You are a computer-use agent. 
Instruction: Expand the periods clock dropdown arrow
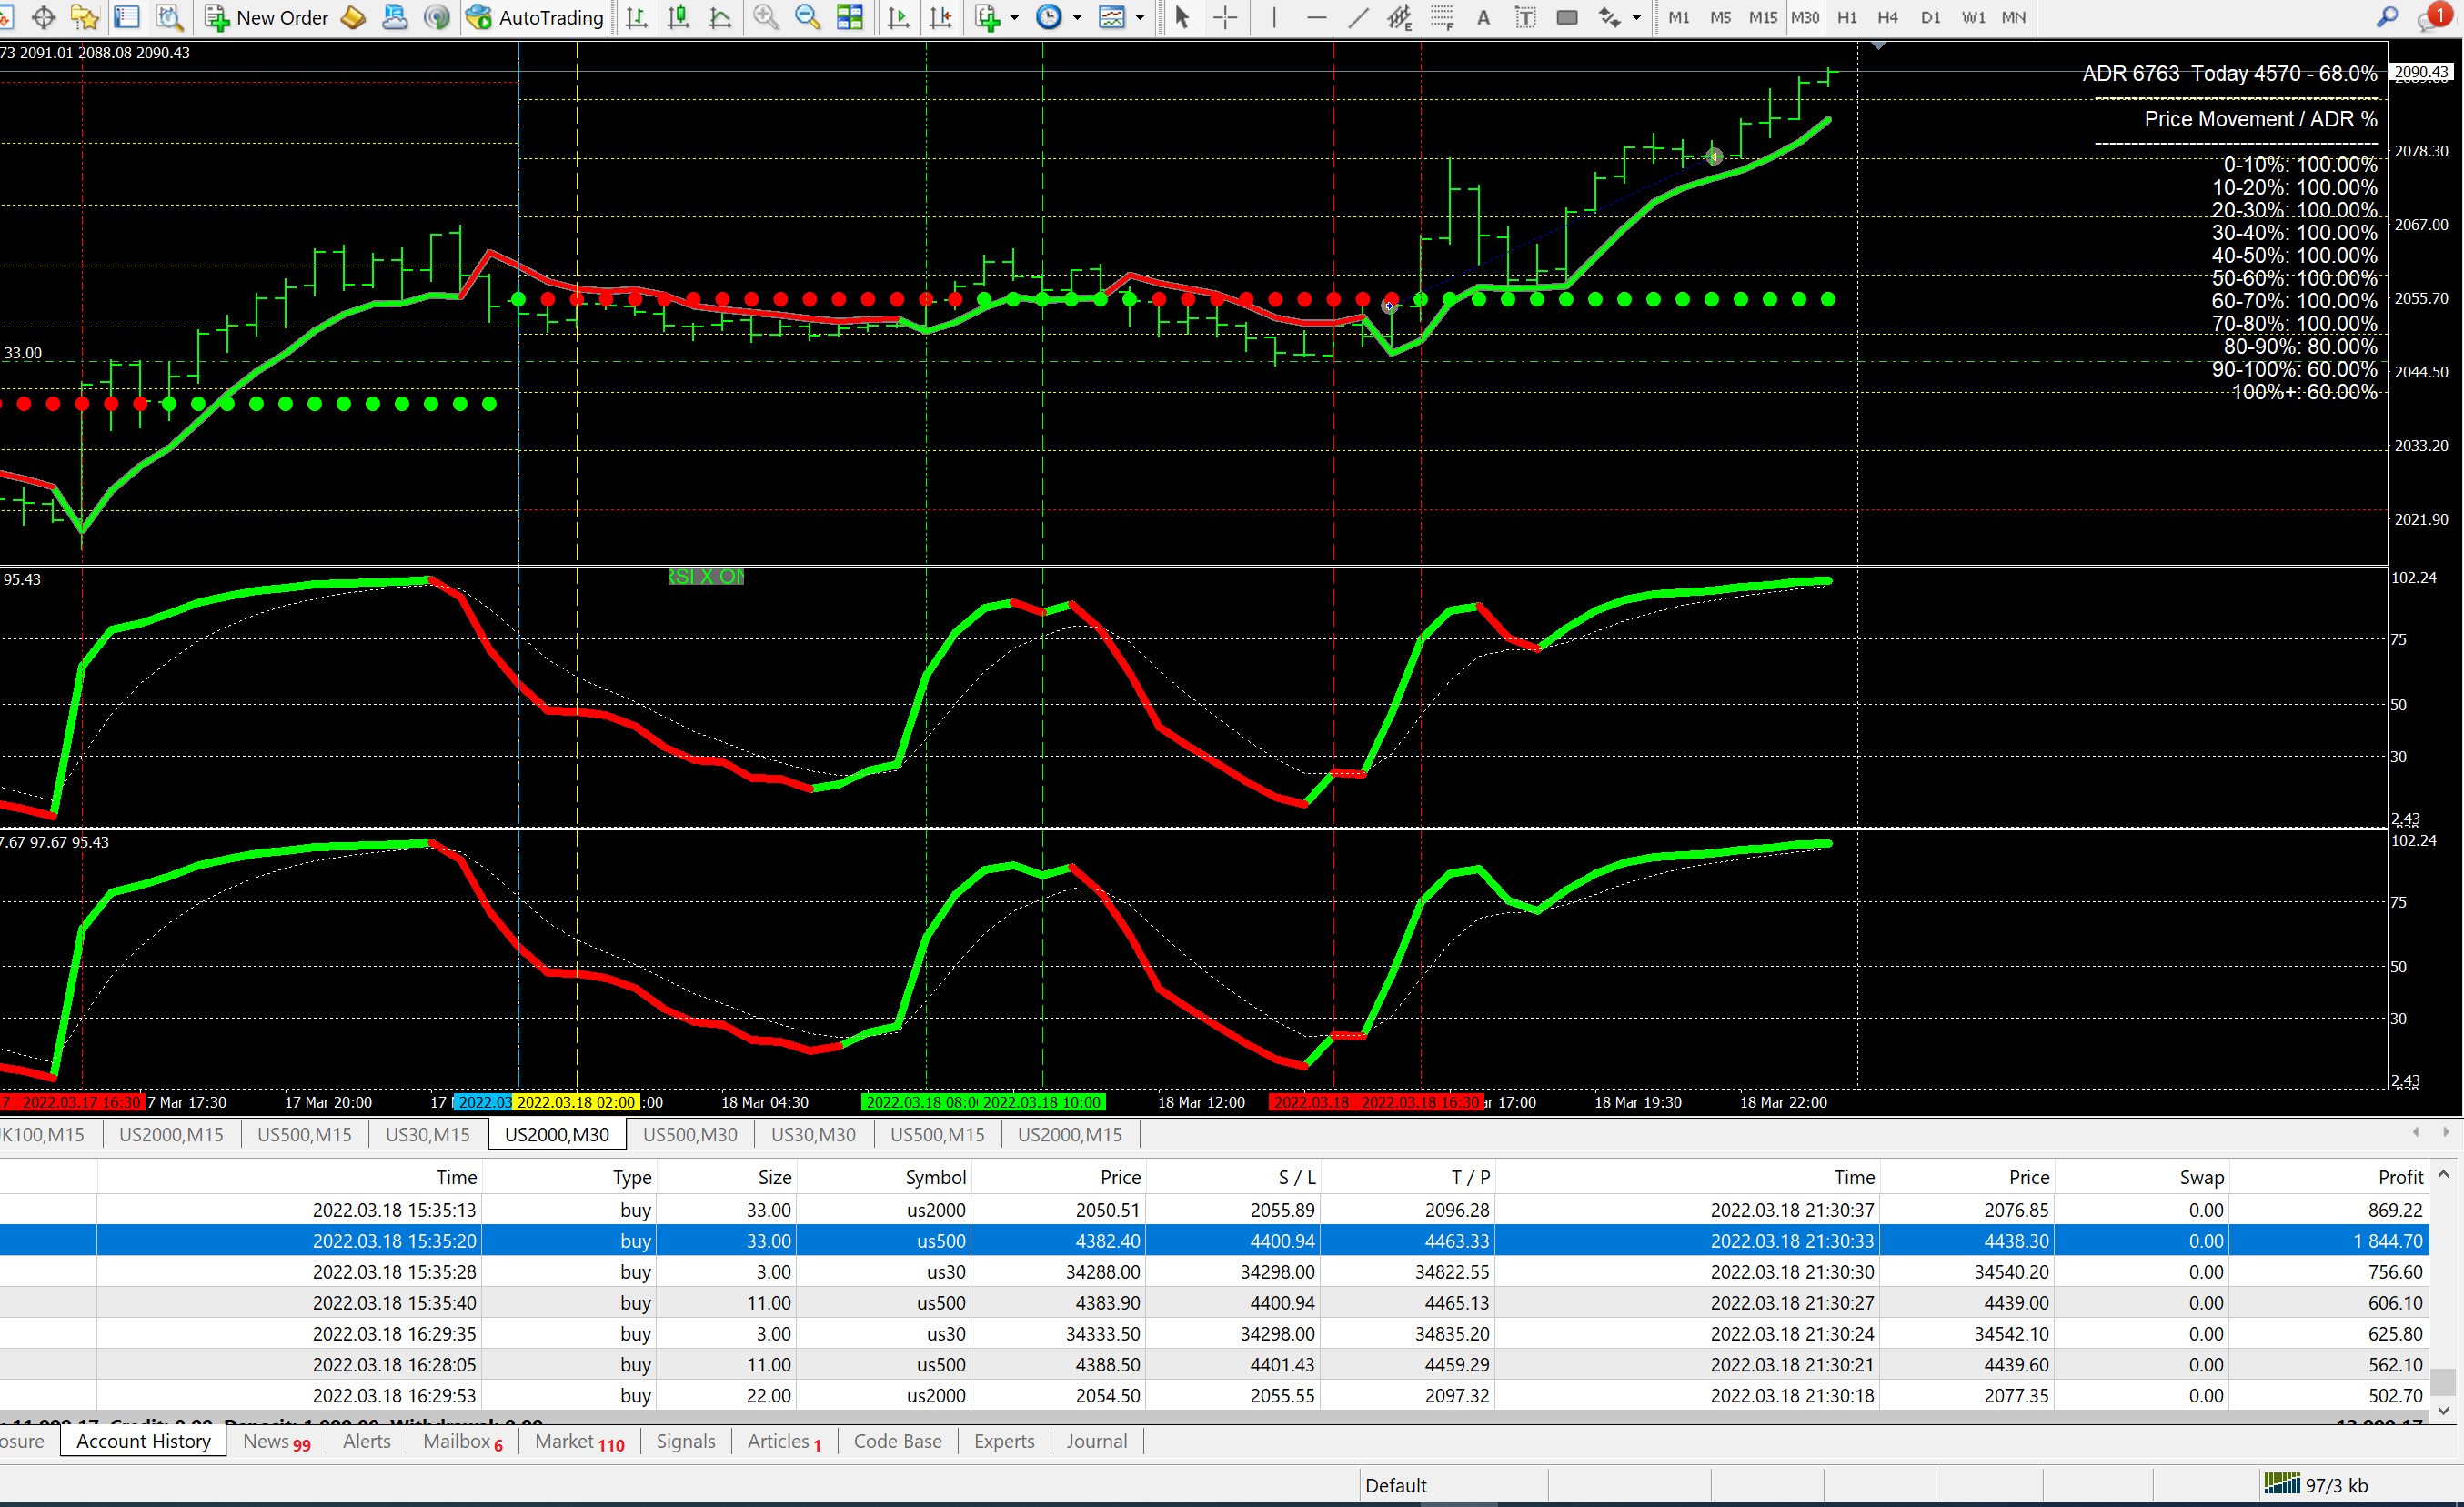pos(1077,18)
